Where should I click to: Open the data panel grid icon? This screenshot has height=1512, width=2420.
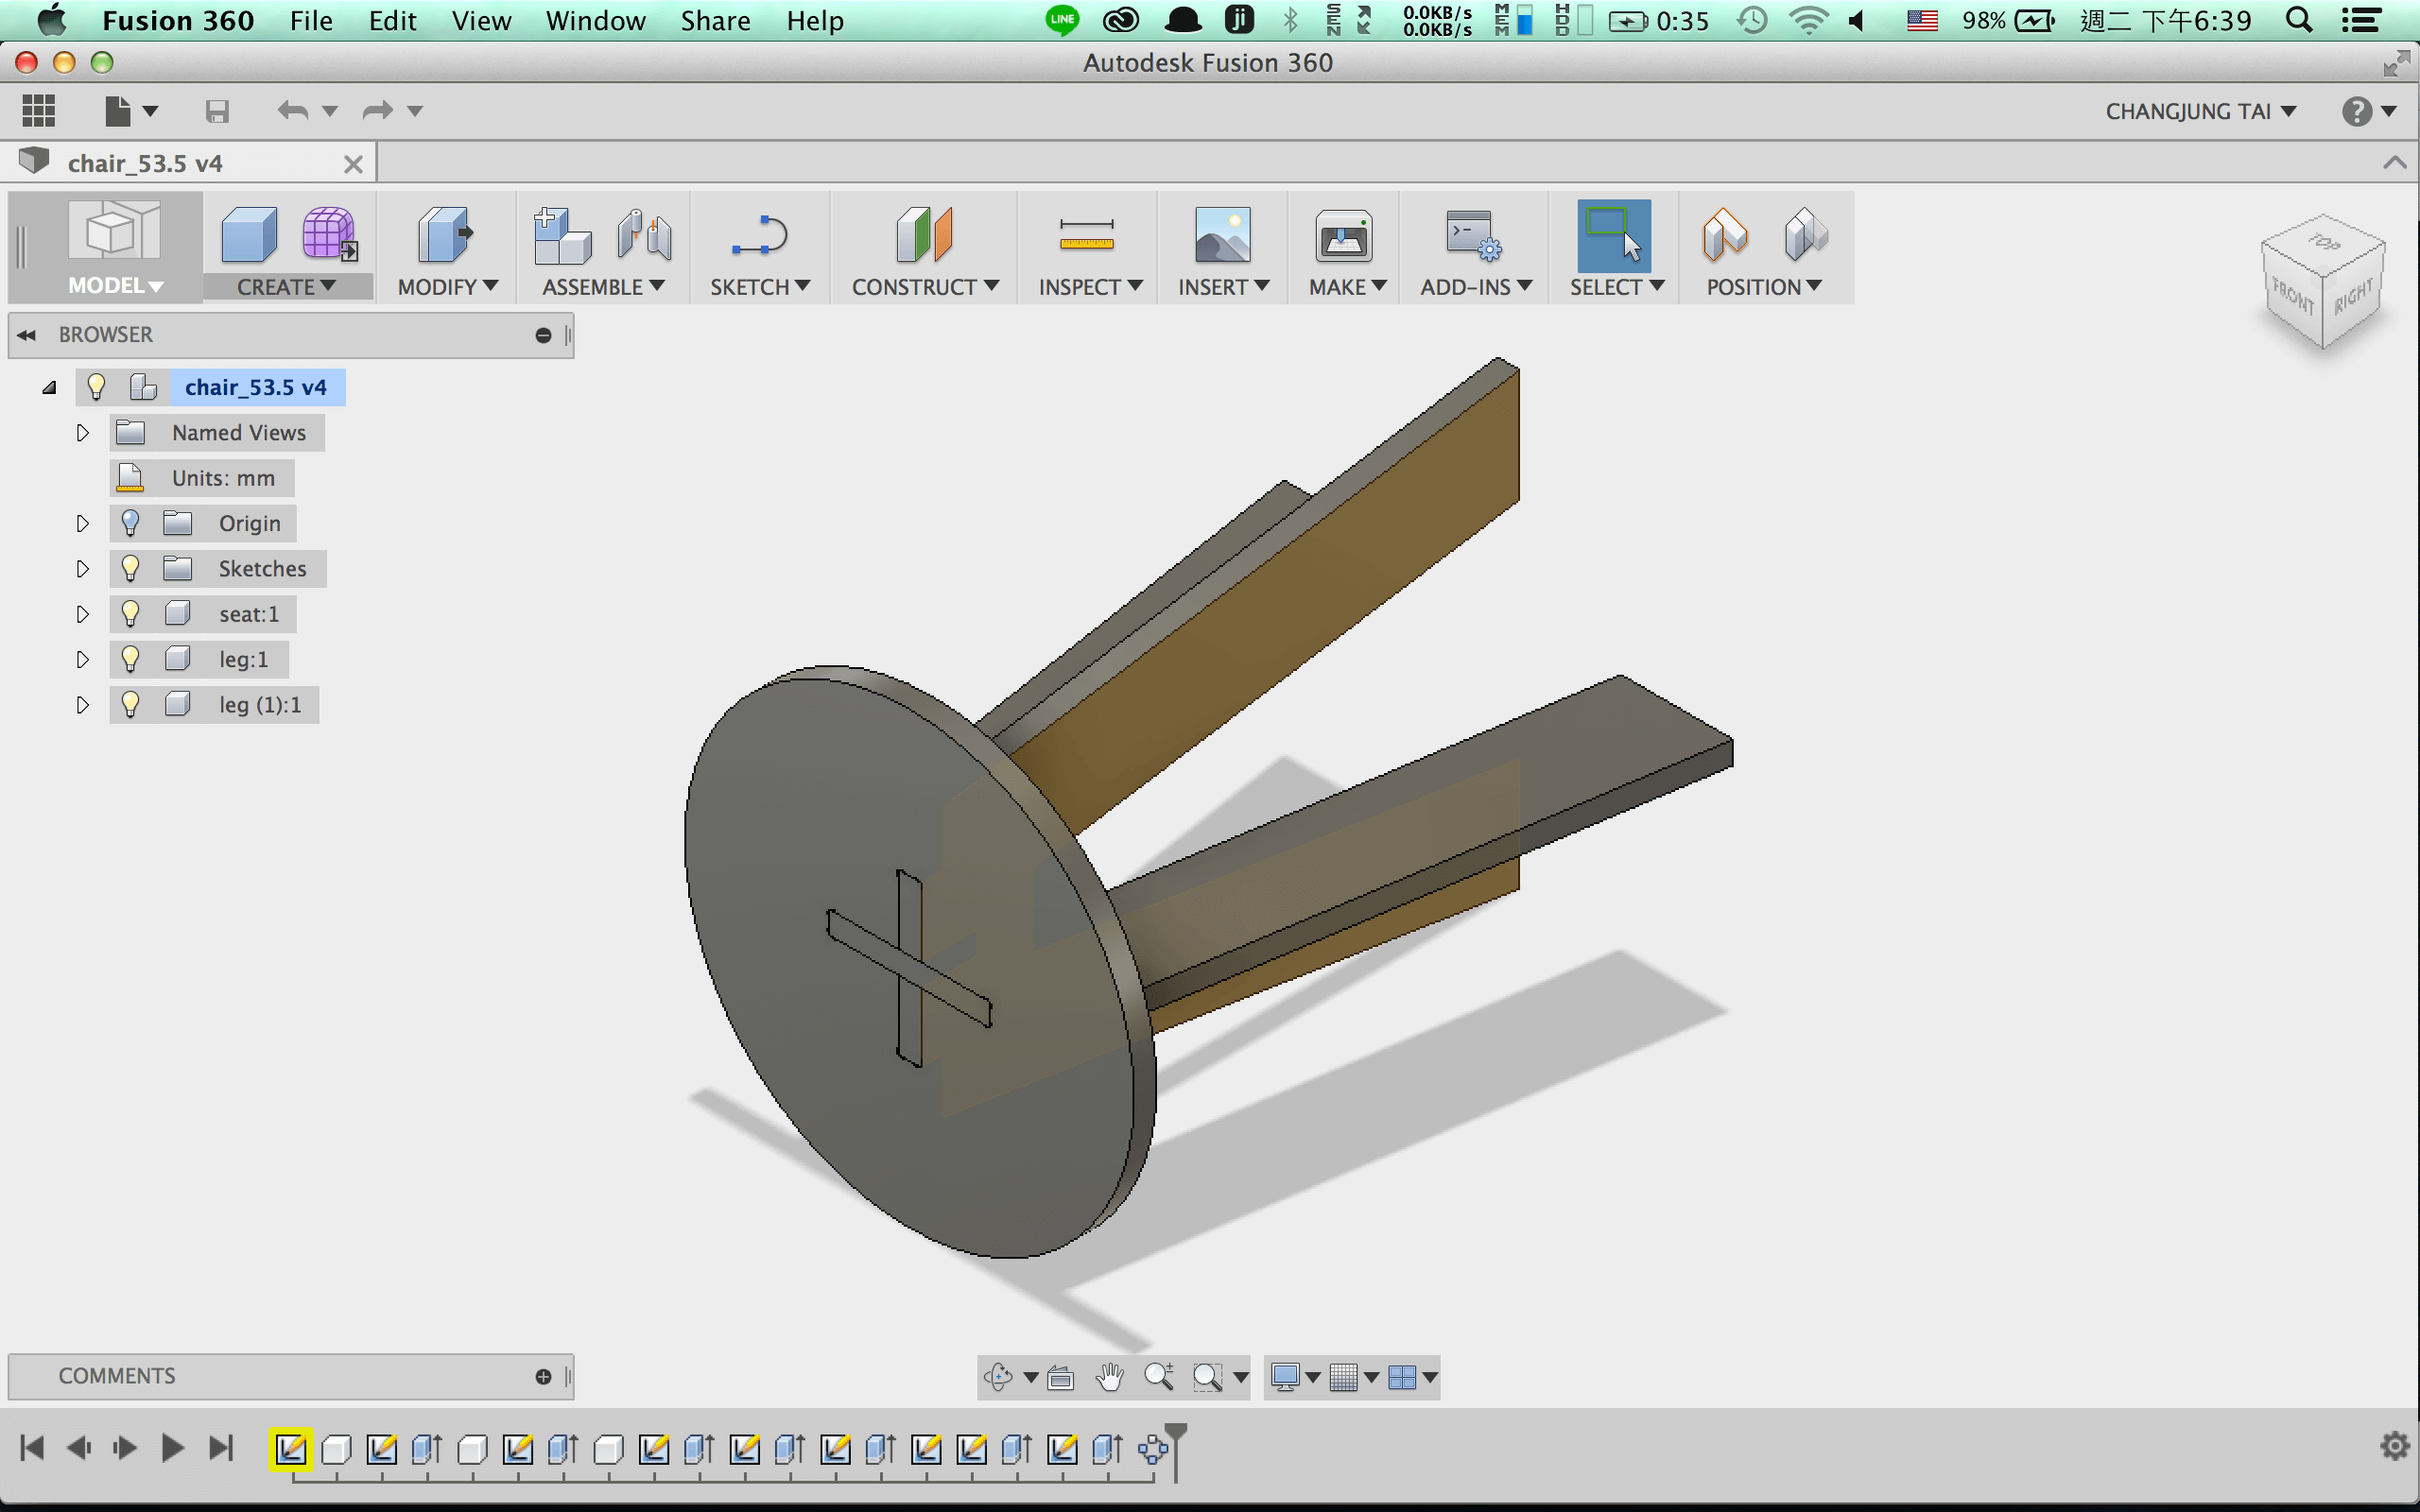point(39,110)
